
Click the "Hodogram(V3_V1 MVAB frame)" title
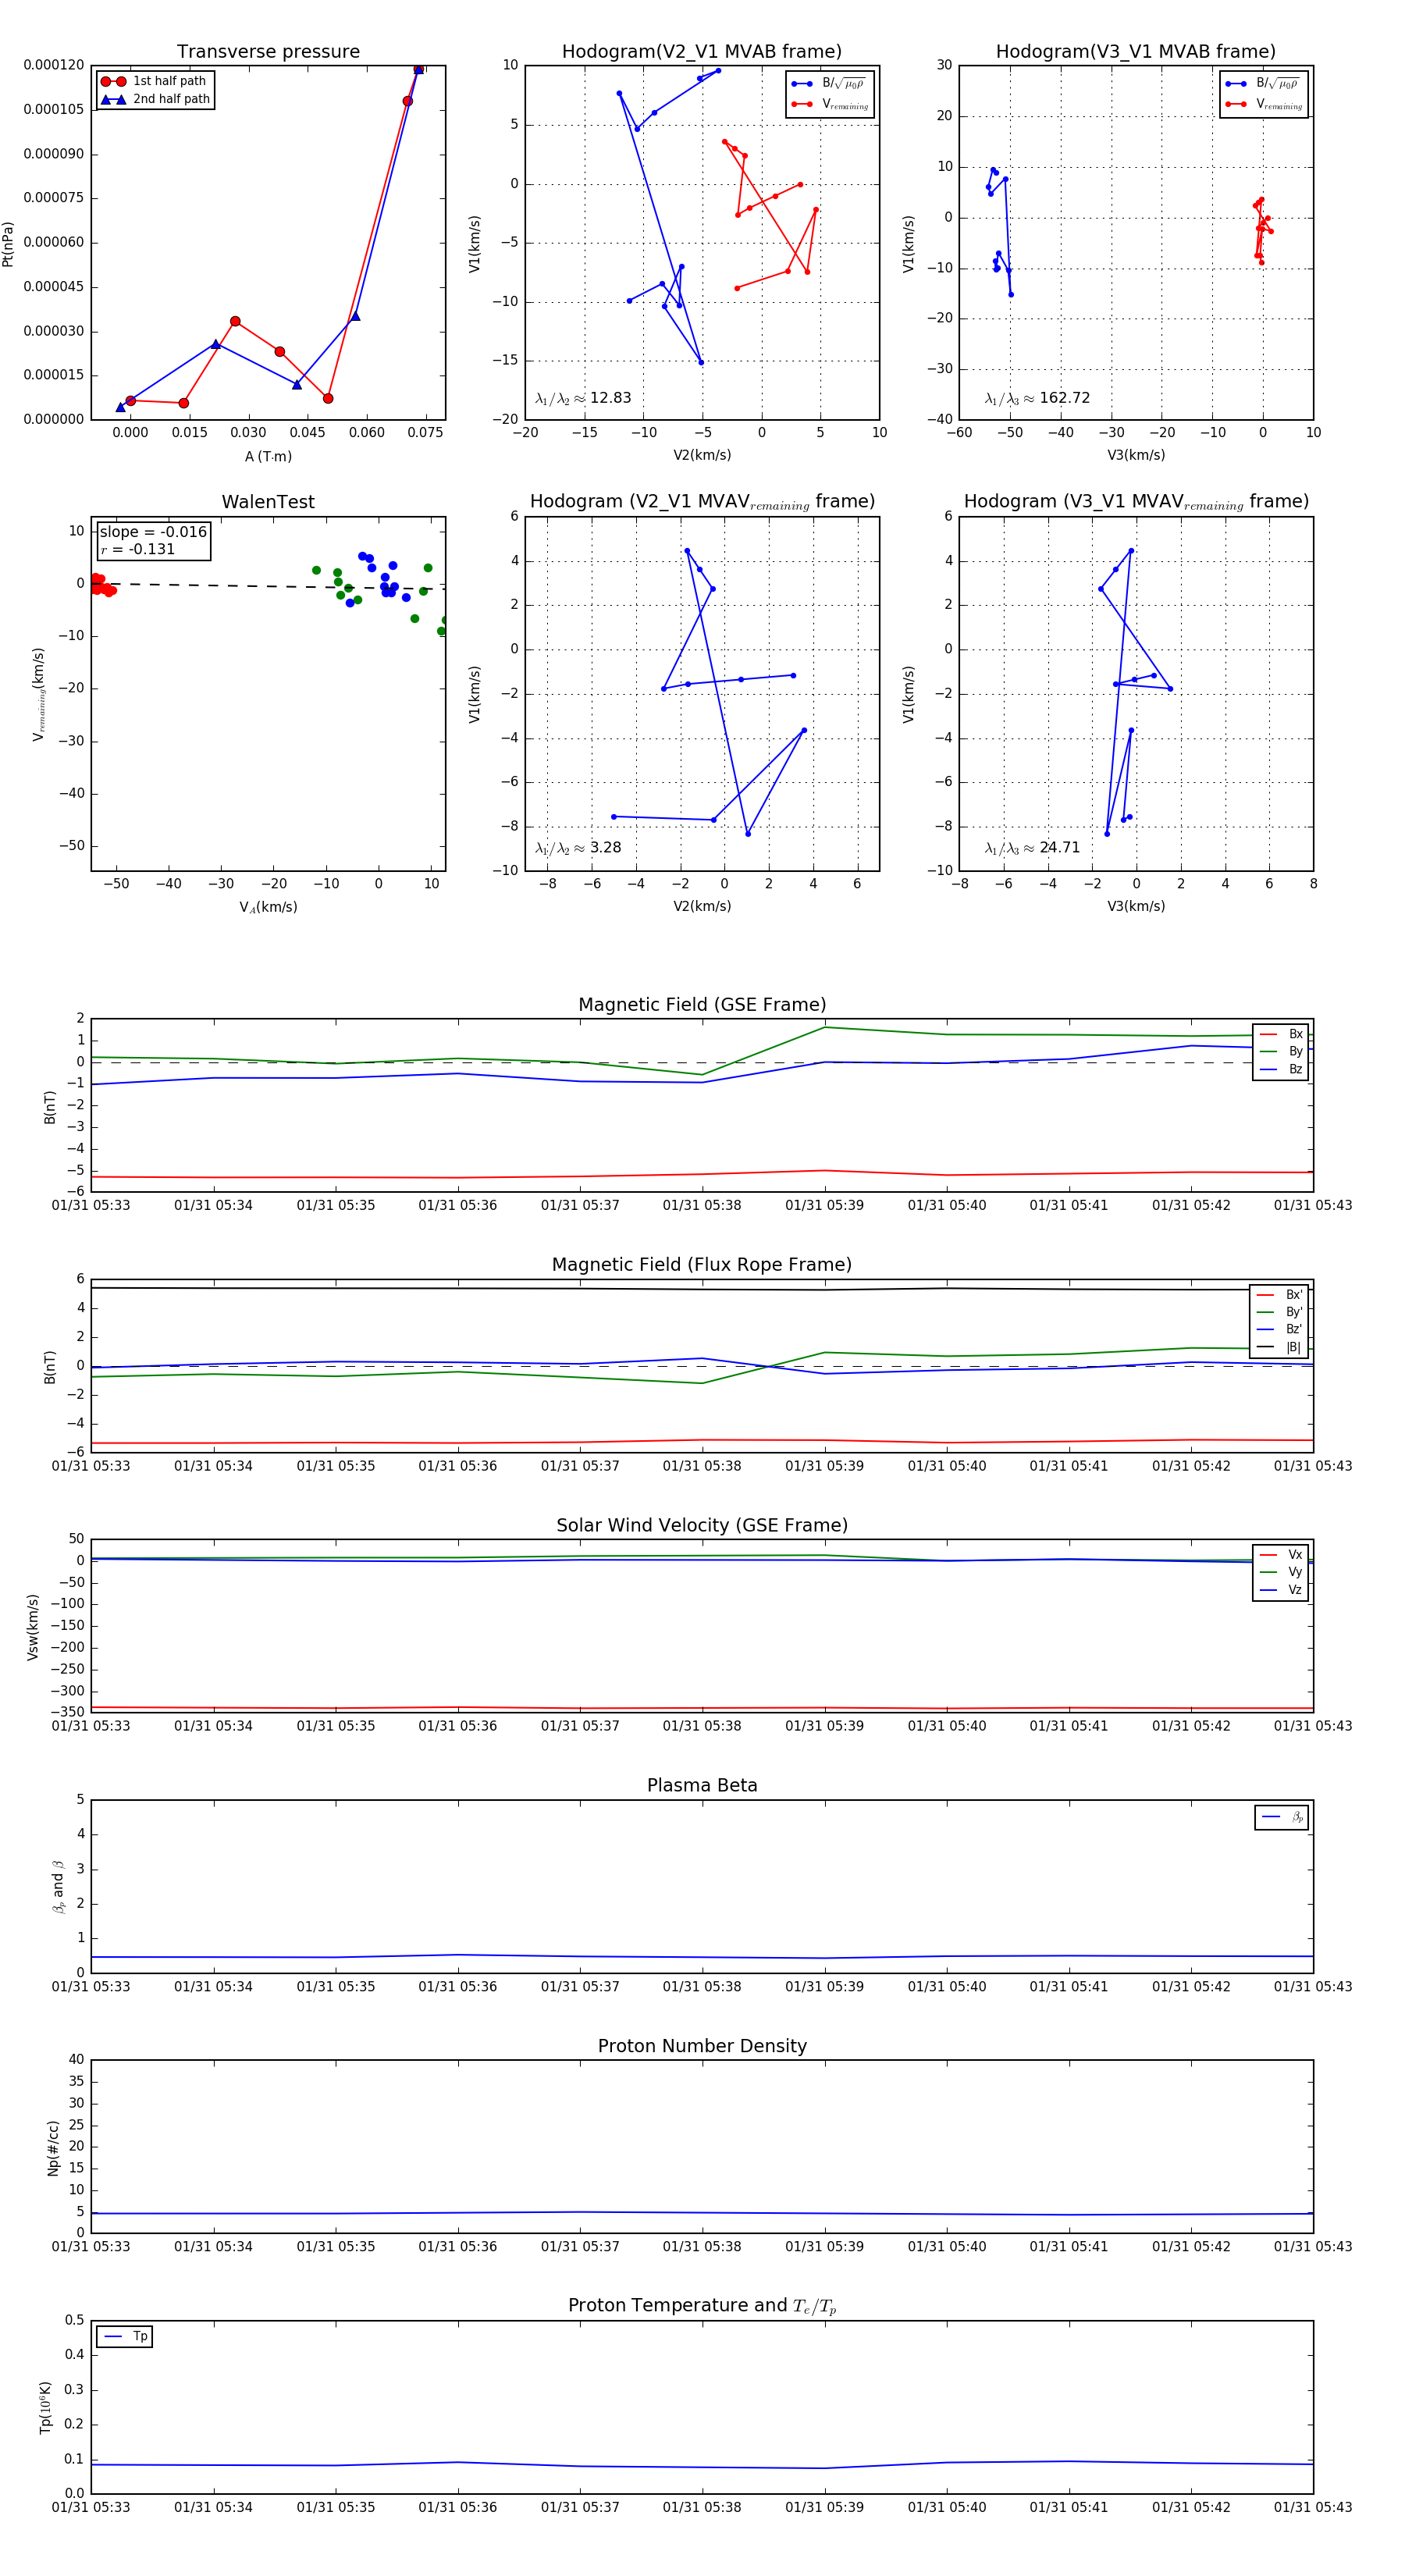(1136, 51)
